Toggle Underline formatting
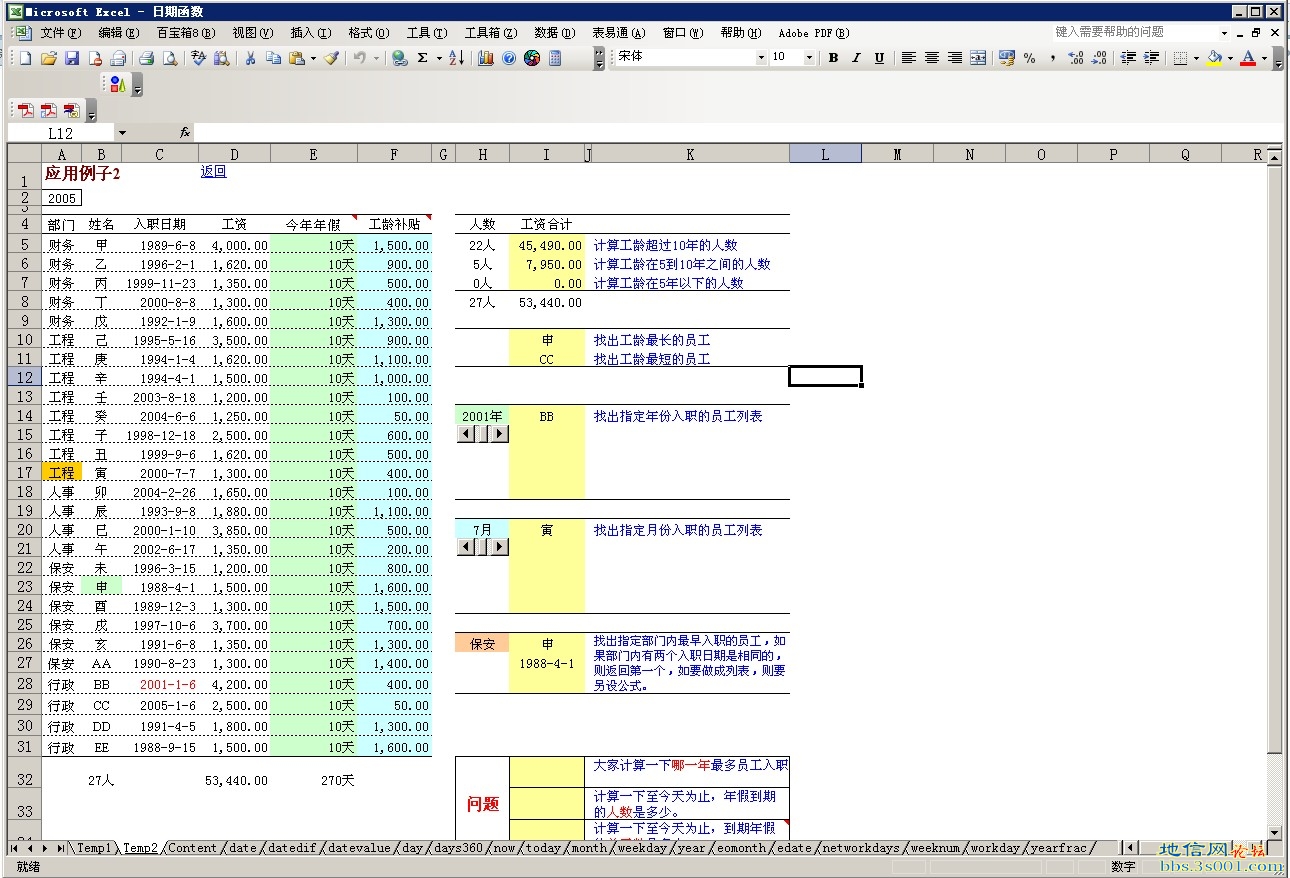The width and height of the screenshot is (1290, 878). (x=879, y=58)
